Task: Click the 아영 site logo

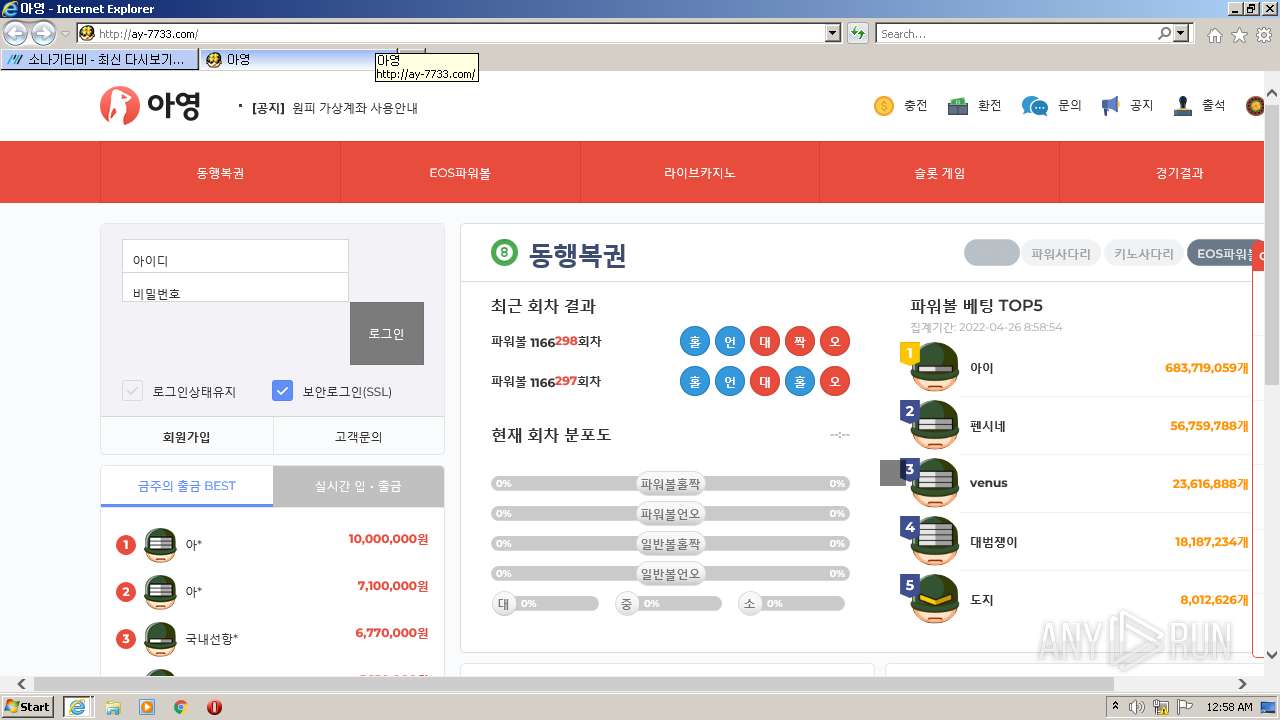Action: point(150,105)
